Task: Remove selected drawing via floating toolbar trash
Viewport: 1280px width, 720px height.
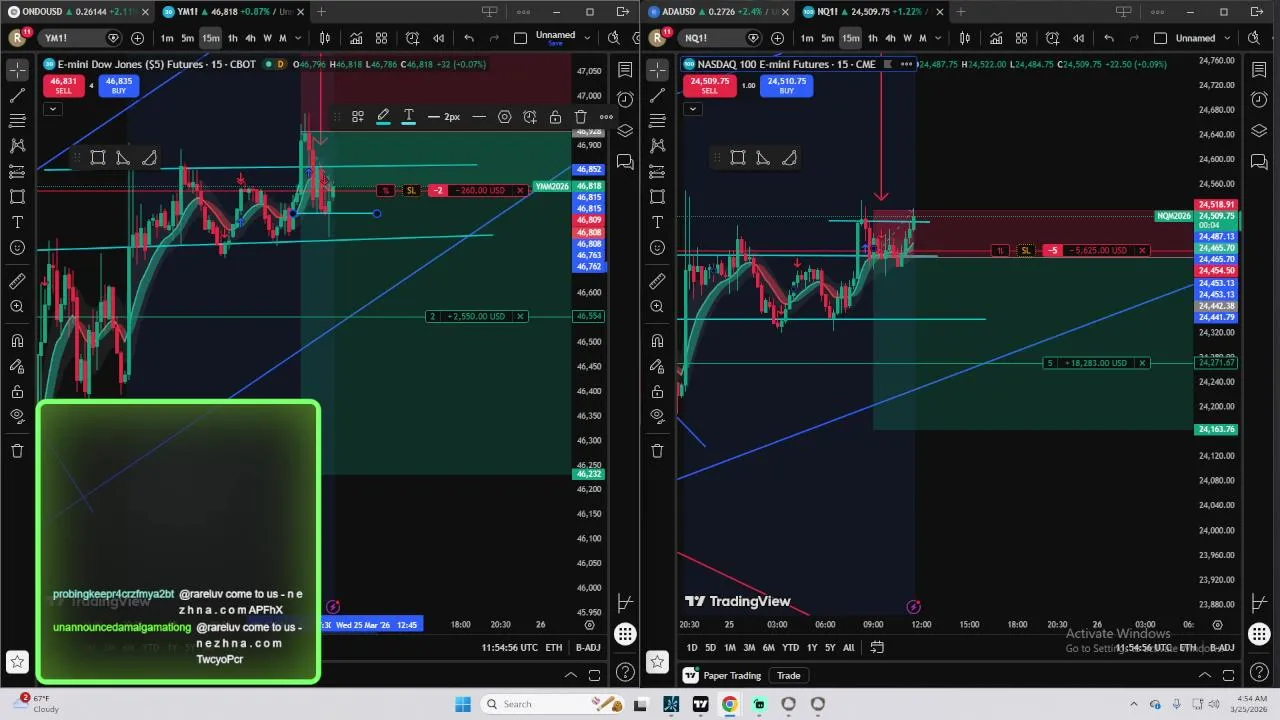Action: coord(580,117)
